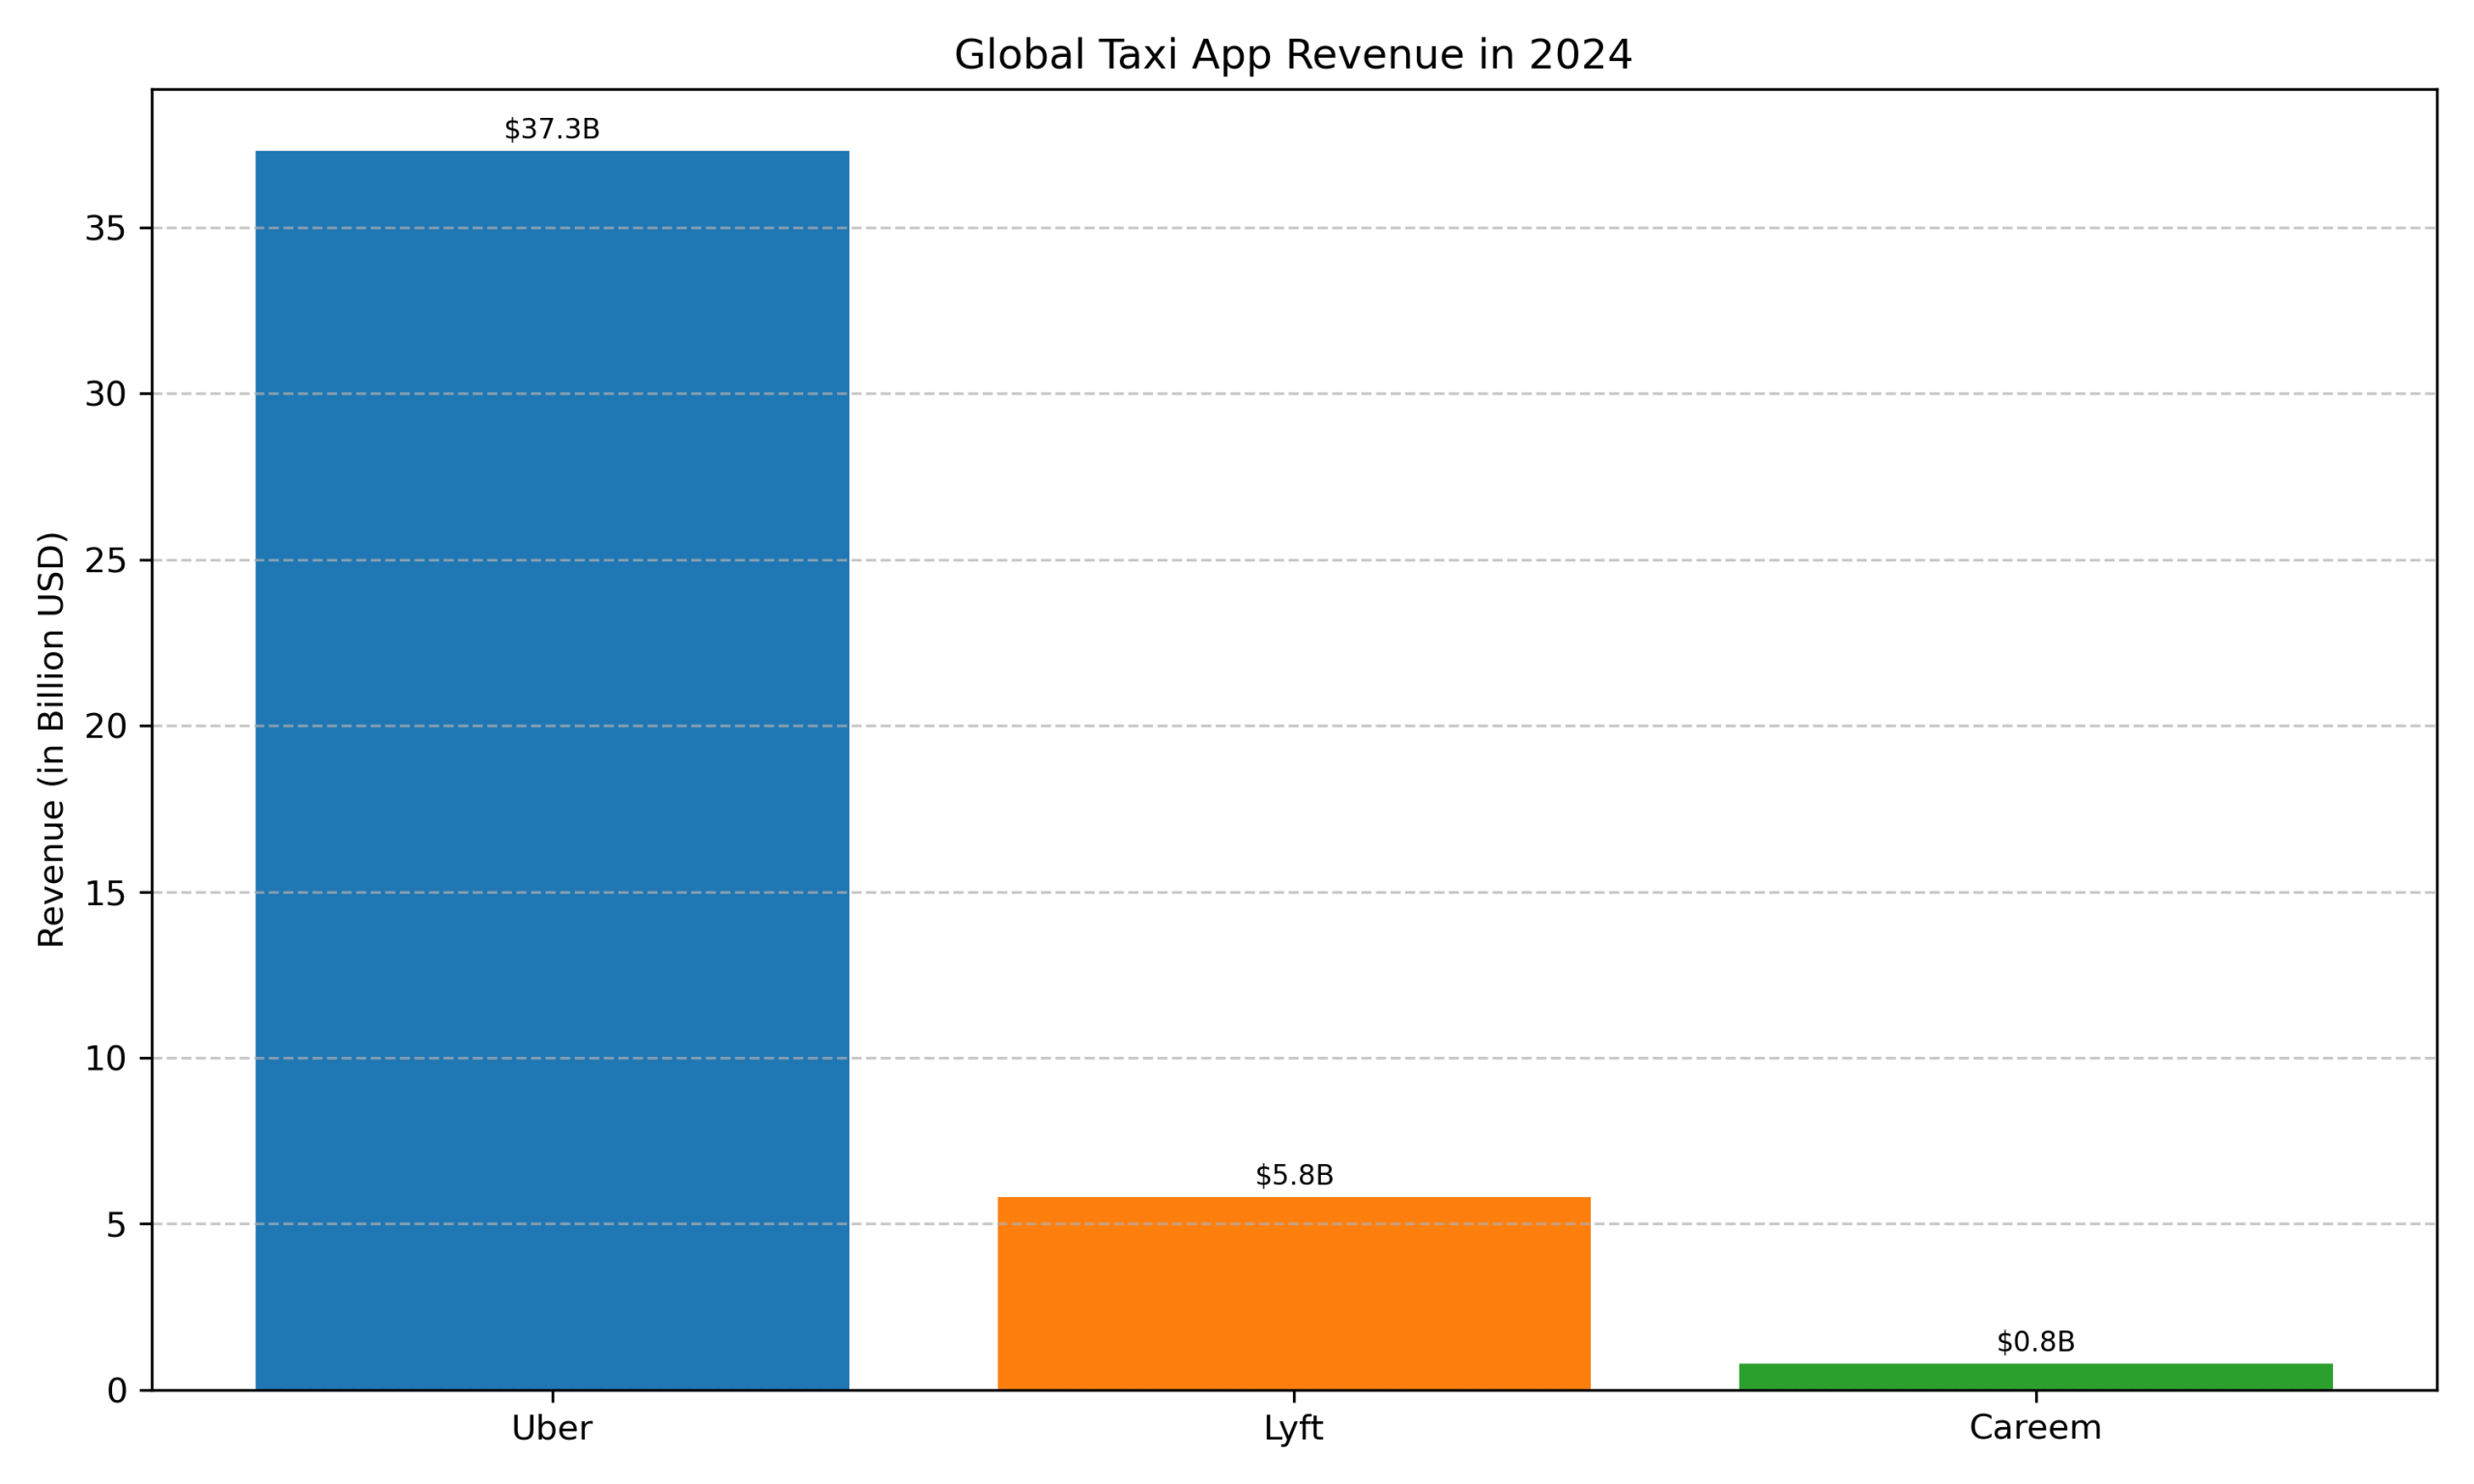Click the chart title text
2474x1484 pixels.
[1292, 54]
